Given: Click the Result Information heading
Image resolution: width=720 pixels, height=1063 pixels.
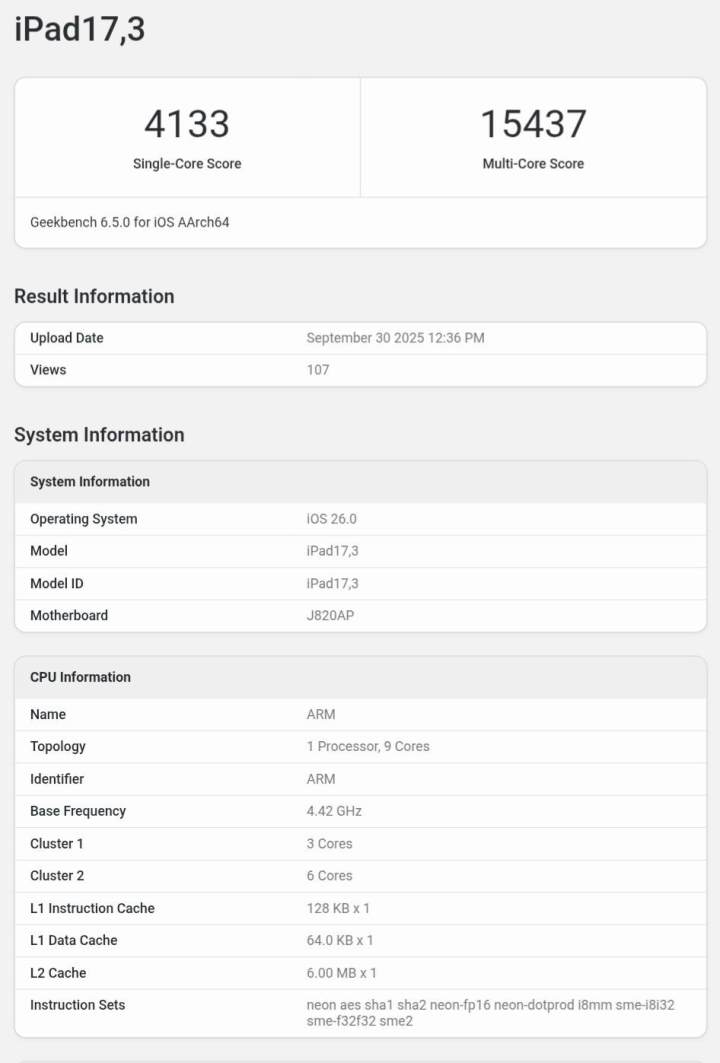Looking at the screenshot, I should [94, 296].
